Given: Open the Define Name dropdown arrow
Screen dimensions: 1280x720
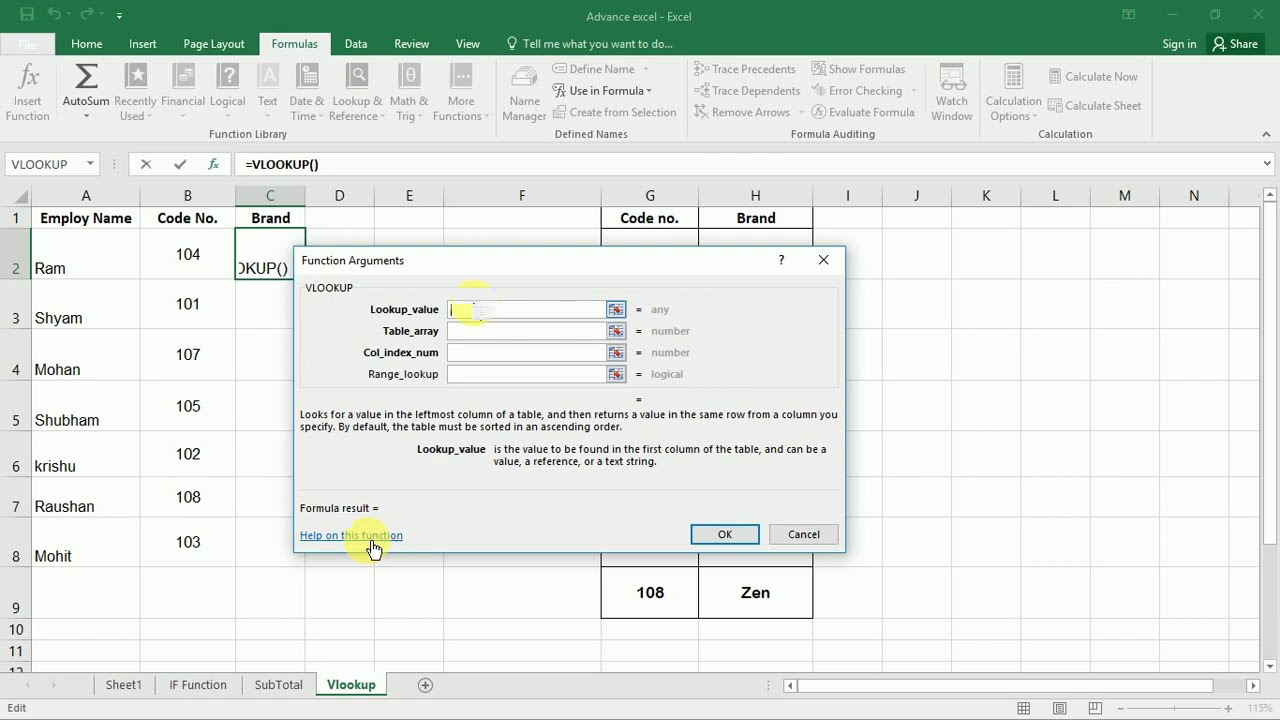Looking at the screenshot, I should [646, 69].
